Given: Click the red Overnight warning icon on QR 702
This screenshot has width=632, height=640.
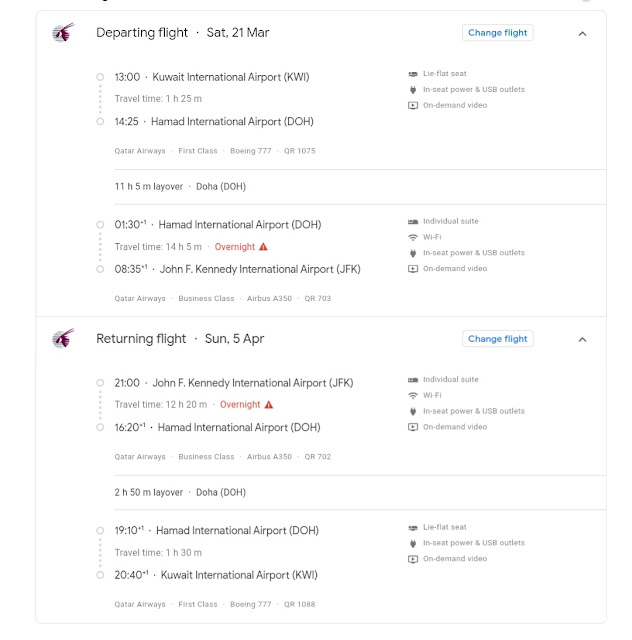Looking at the screenshot, I should click(269, 404).
